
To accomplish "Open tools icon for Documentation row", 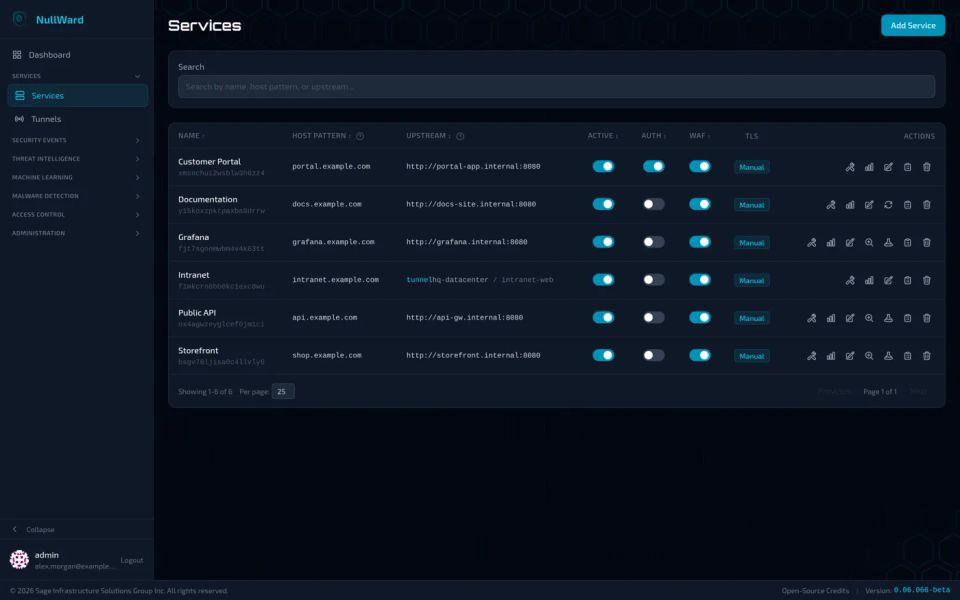I will (x=831, y=205).
